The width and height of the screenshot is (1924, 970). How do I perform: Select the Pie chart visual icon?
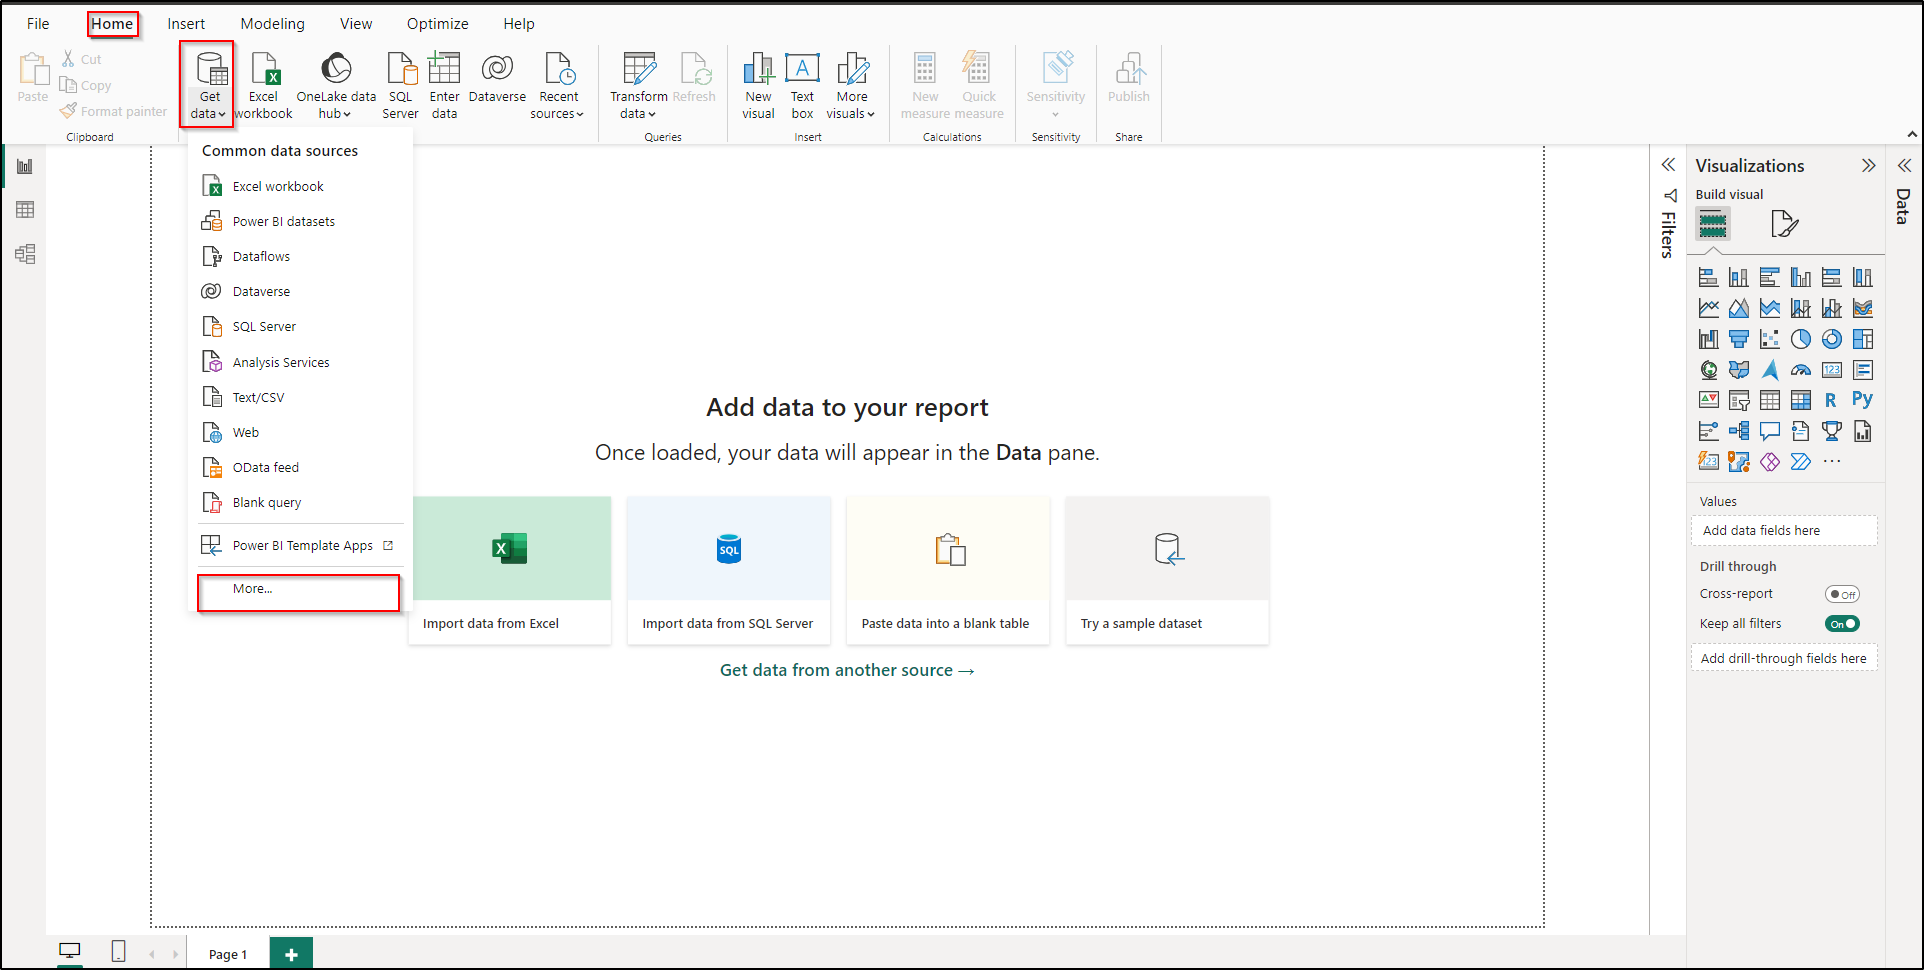(x=1801, y=339)
